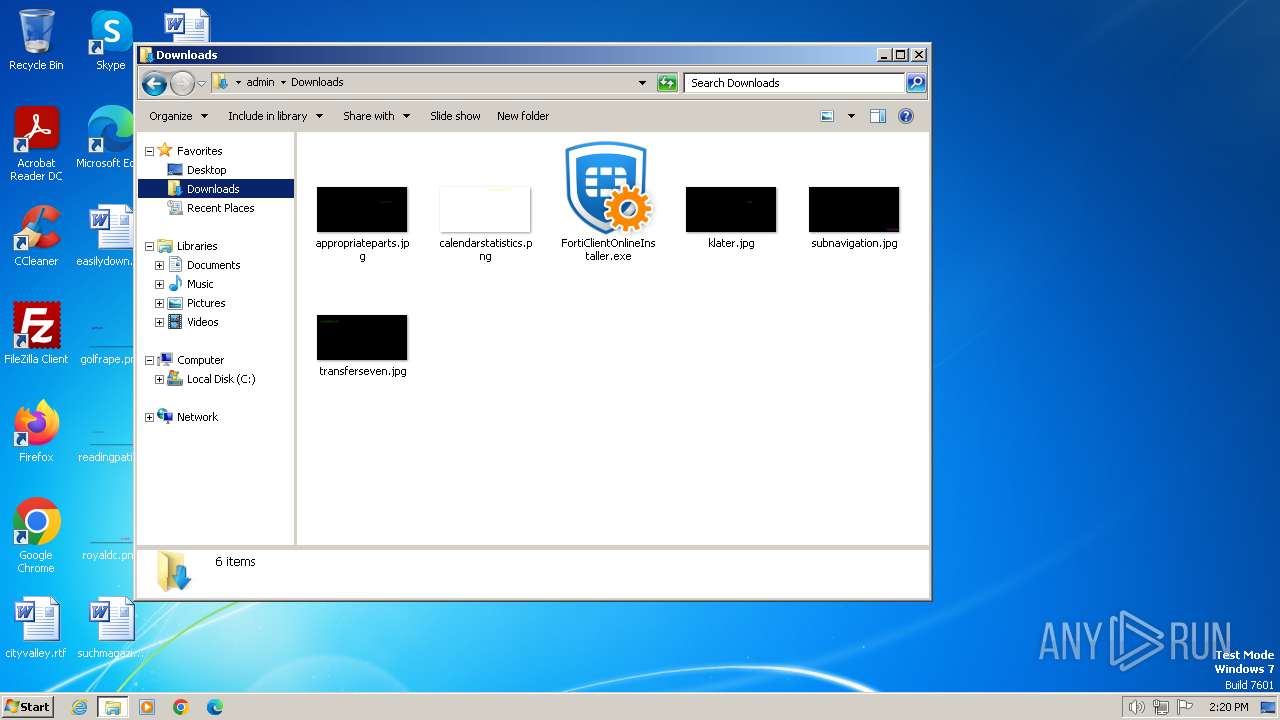
Task: Select the Videos library
Action: pyautogui.click(x=202, y=322)
